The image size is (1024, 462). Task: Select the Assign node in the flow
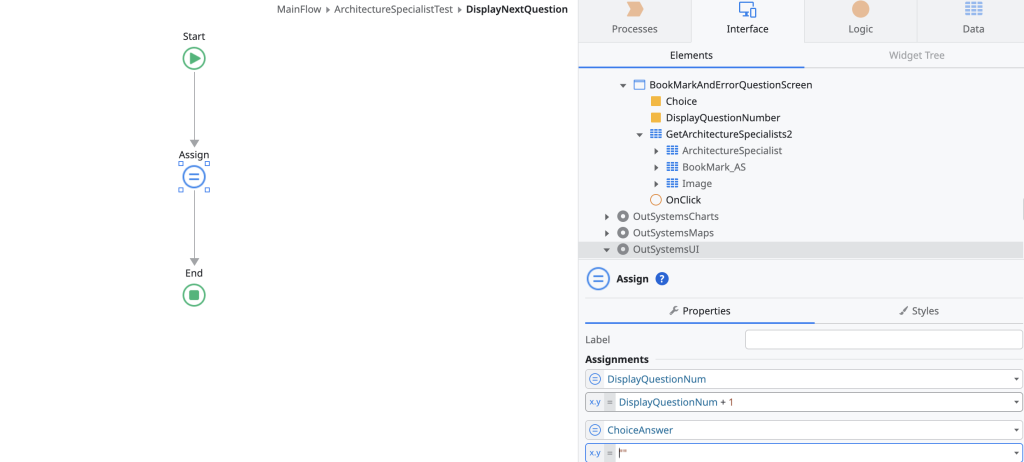pos(194,177)
